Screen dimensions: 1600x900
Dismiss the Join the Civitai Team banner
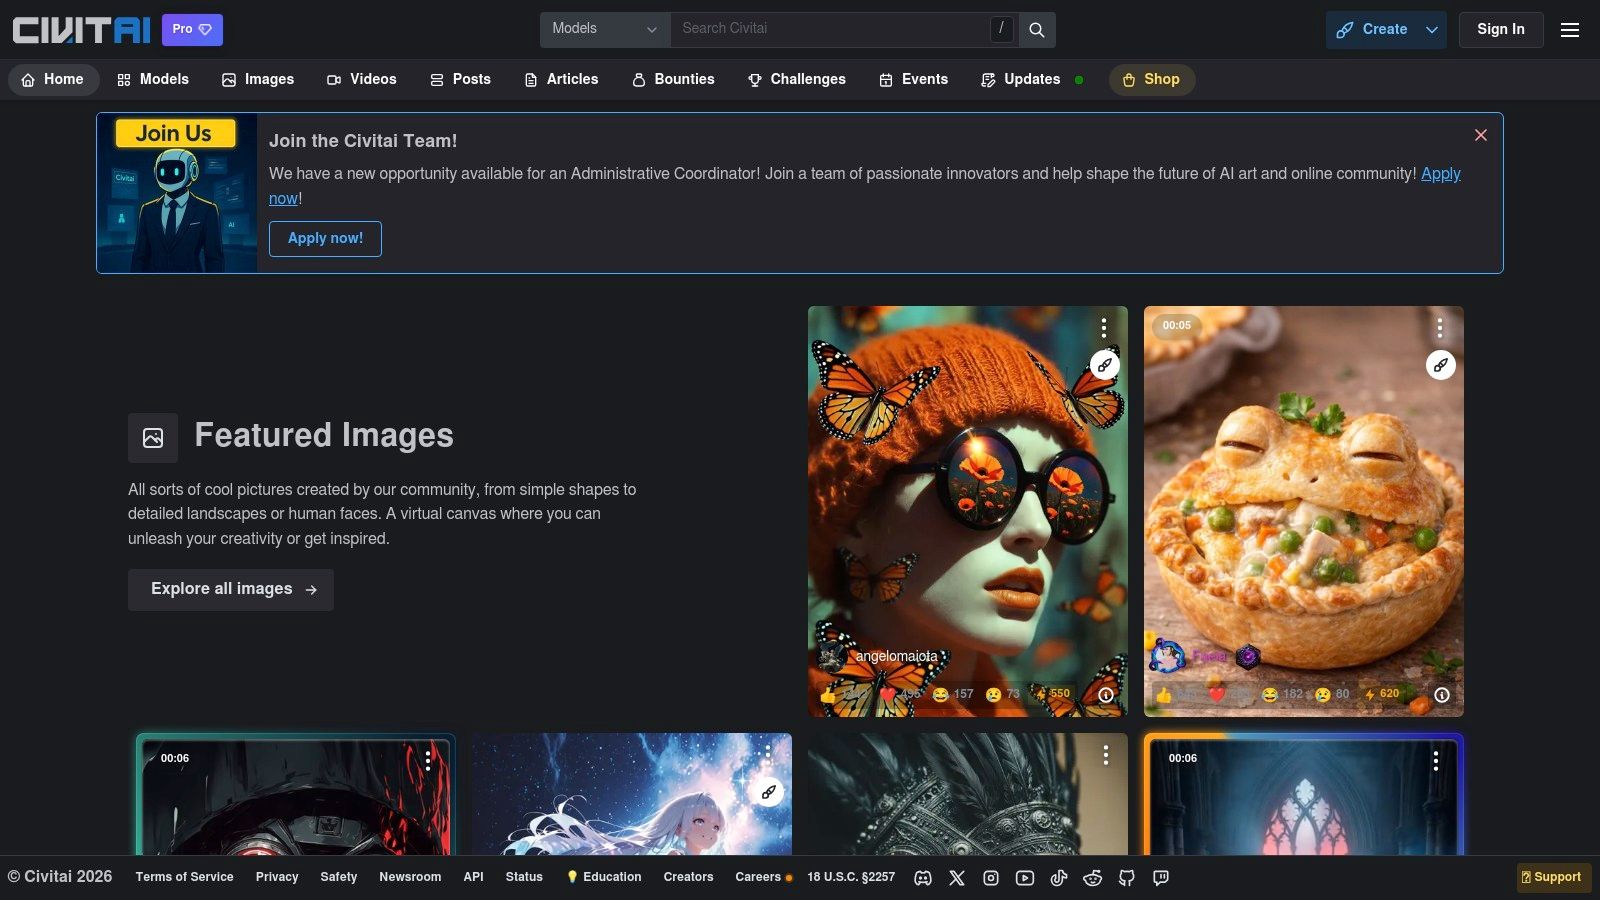[1481, 135]
